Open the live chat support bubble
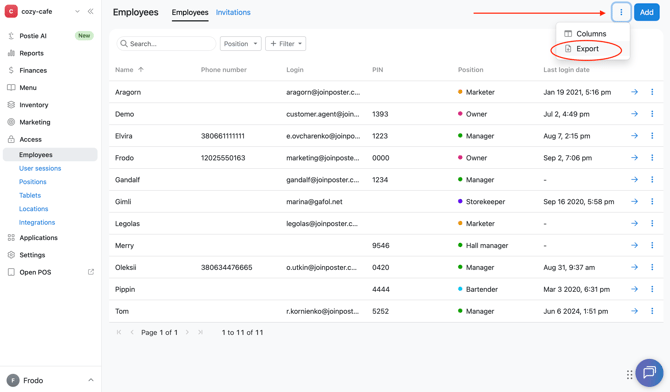This screenshot has height=392, width=670. (649, 372)
